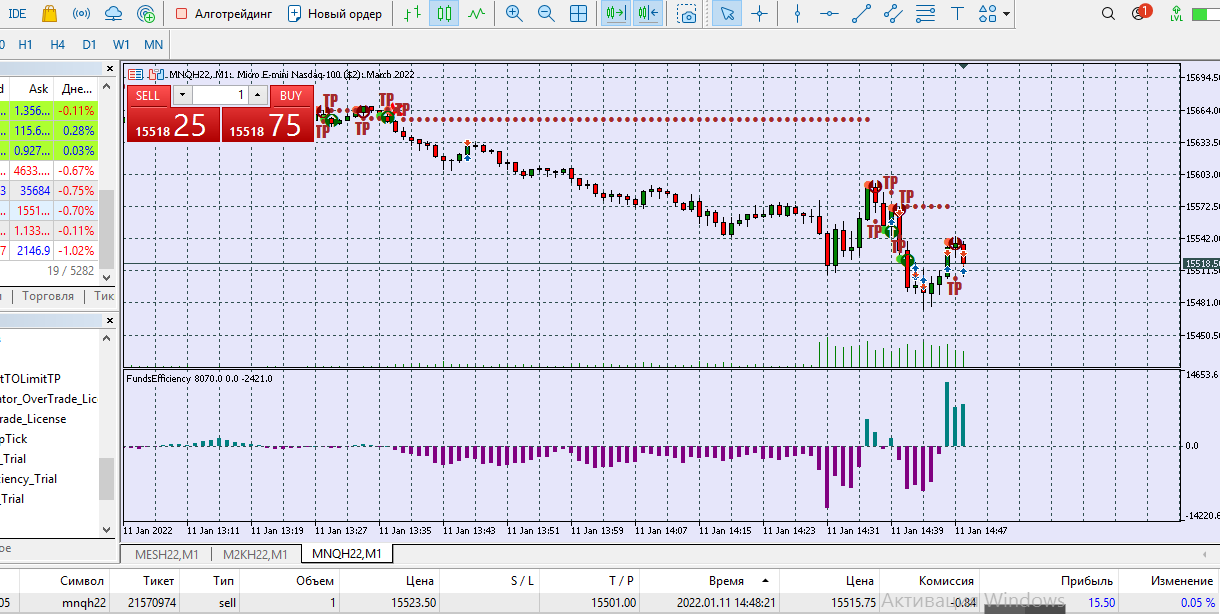Toggle chart auto-scroll to latest bar
Viewport: 1220px width, 614px height.
[615, 14]
